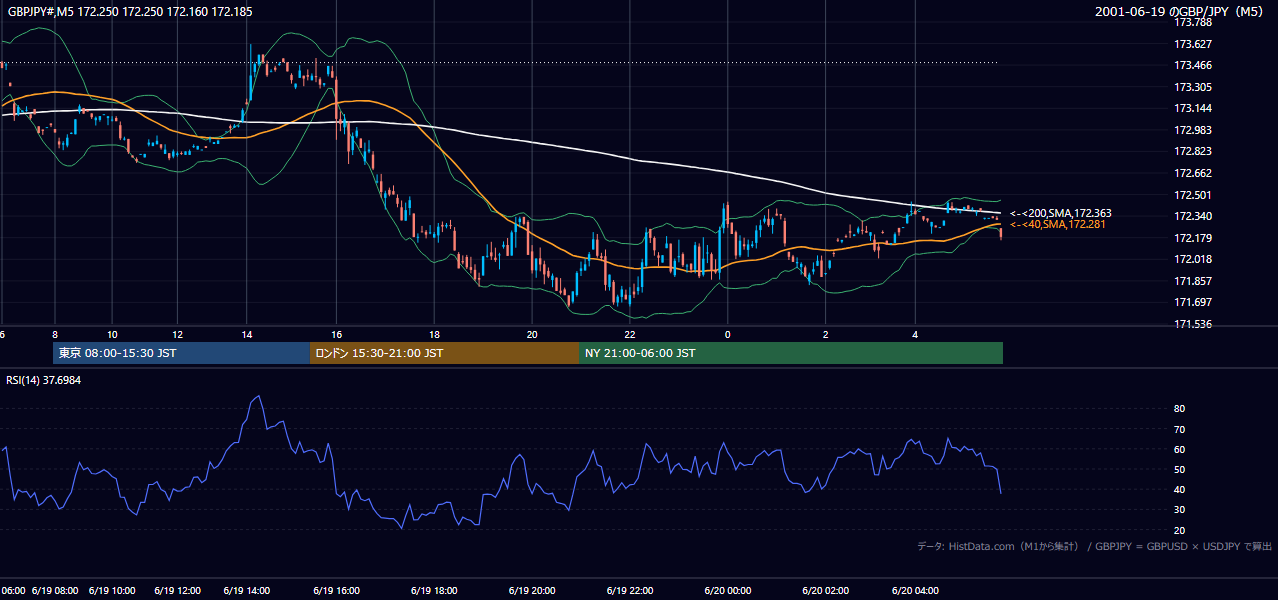Viewport: 1278px width, 600px height.
Task: Click price axis value 173.788
Action: 1192,22
